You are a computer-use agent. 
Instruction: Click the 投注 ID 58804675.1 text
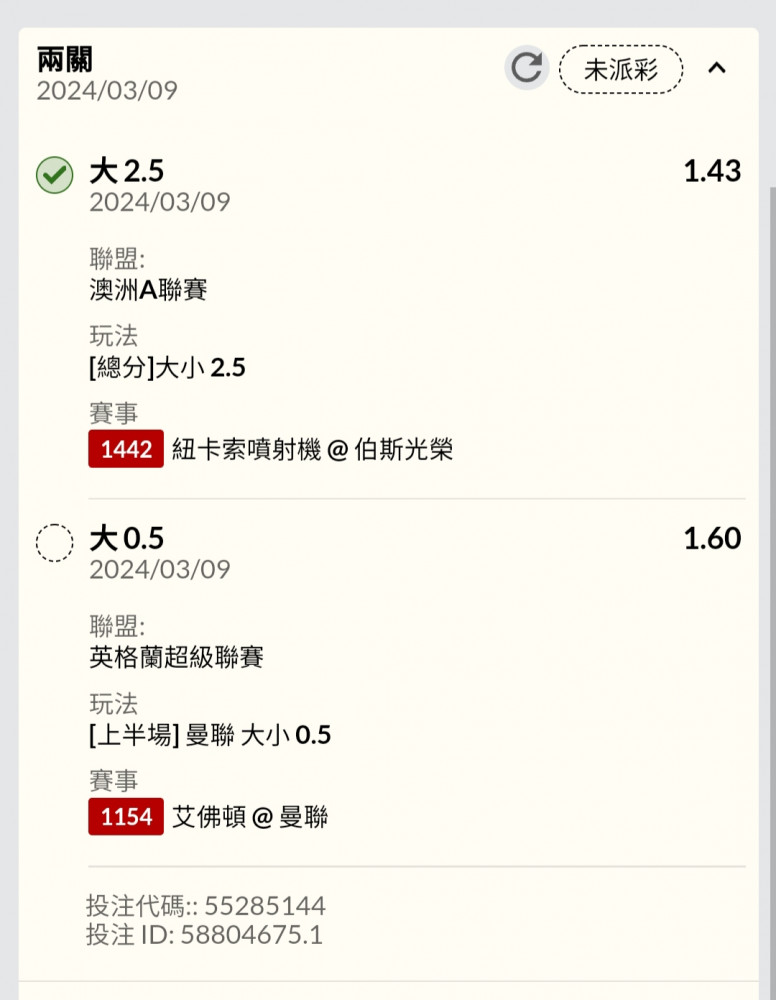[x=204, y=936]
